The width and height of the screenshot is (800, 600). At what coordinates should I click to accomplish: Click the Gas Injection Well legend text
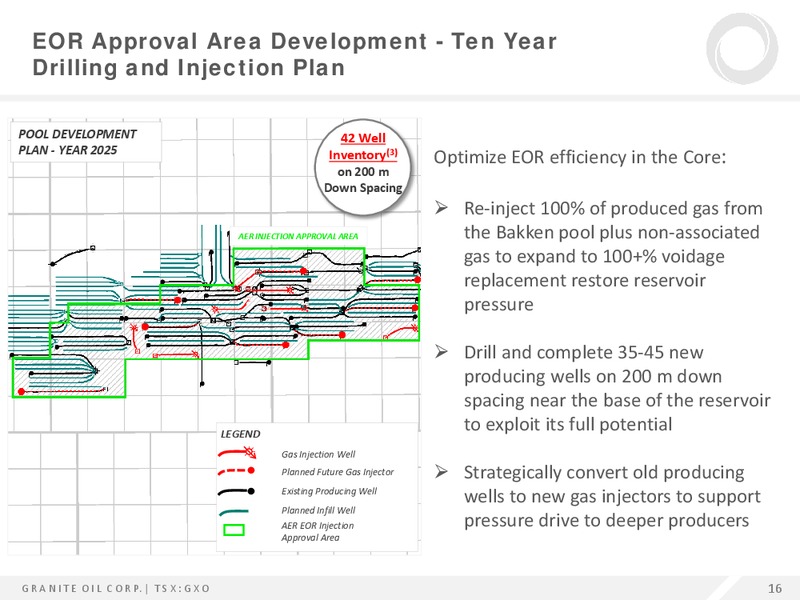coord(318,454)
